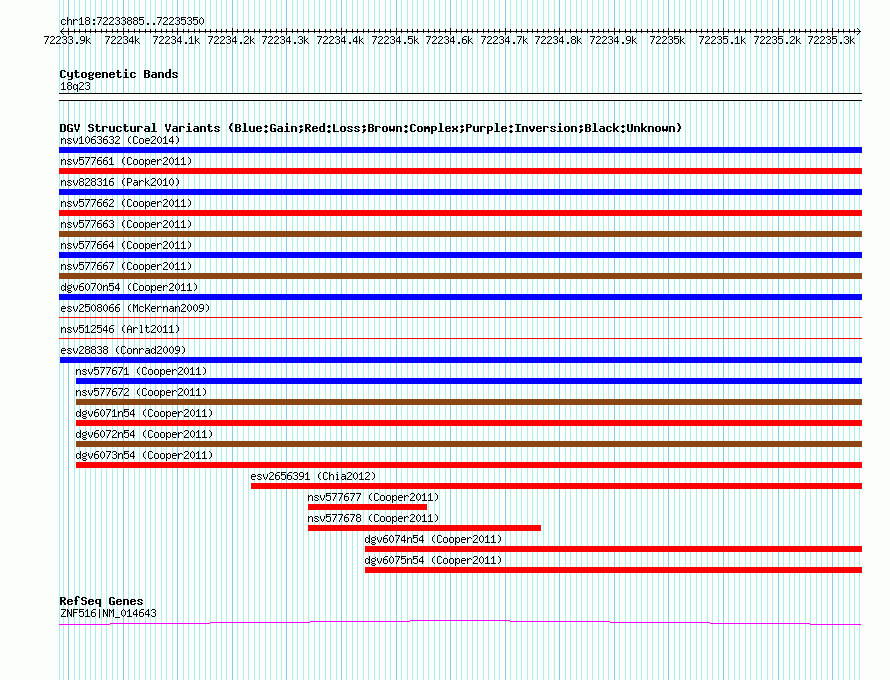Click the DGV Structural Variants track title
This screenshot has height=680, width=890.
(x=370, y=128)
